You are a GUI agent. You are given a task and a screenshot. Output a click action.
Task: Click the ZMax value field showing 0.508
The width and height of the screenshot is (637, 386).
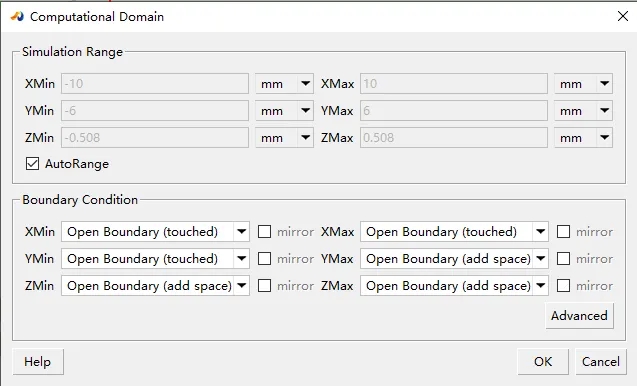tap(454, 138)
